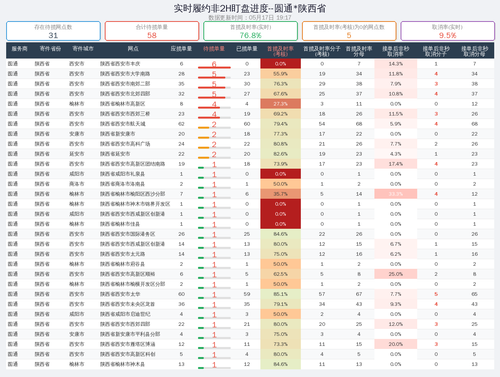Click the 存在待揽网点数 card showing 31
Image resolution: width=500 pixels, height=377 pixels.
point(53,31)
